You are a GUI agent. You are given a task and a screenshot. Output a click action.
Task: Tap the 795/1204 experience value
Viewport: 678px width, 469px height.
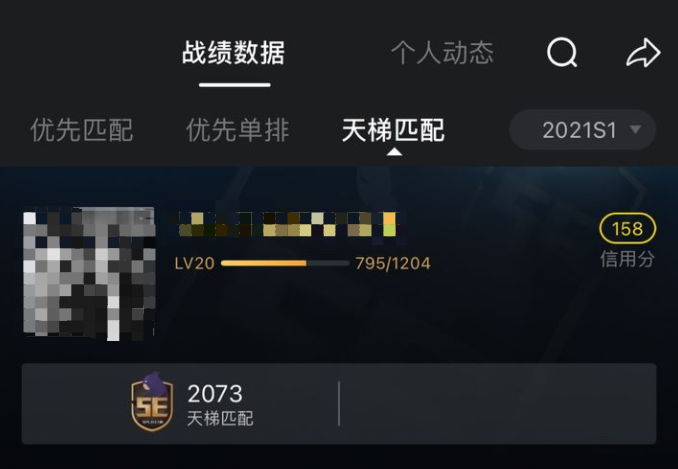click(393, 263)
